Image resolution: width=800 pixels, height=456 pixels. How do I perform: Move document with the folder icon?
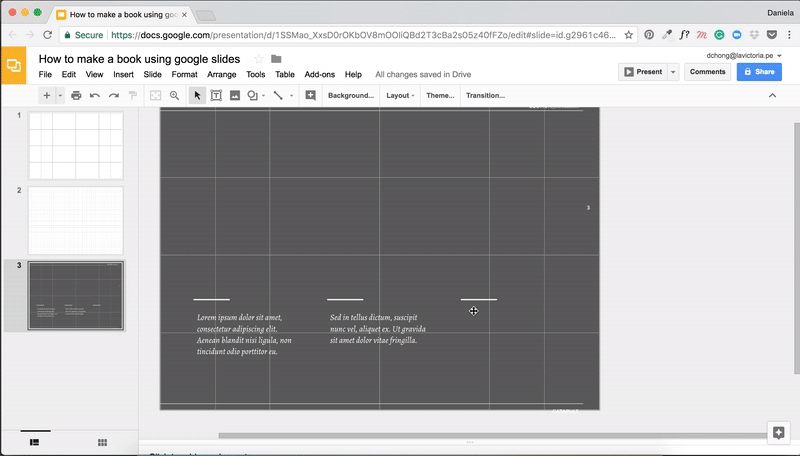(x=276, y=59)
